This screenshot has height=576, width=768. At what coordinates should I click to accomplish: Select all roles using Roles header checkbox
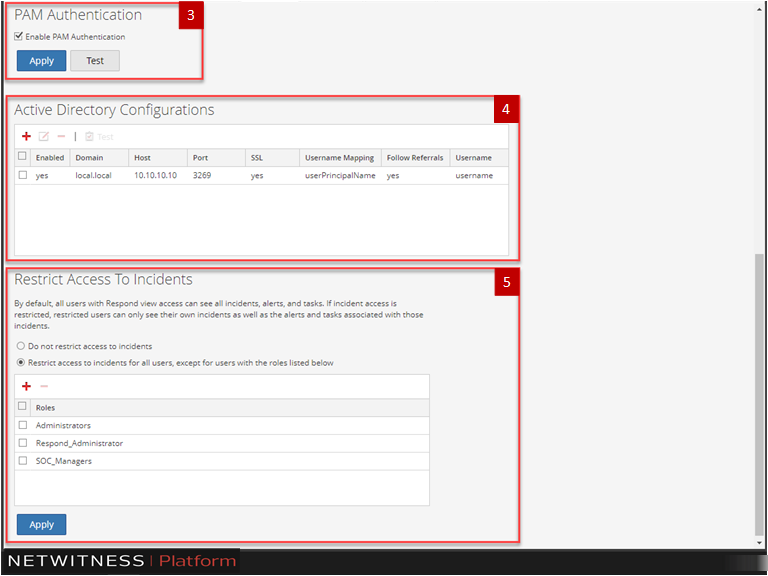click(x=23, y=407)
